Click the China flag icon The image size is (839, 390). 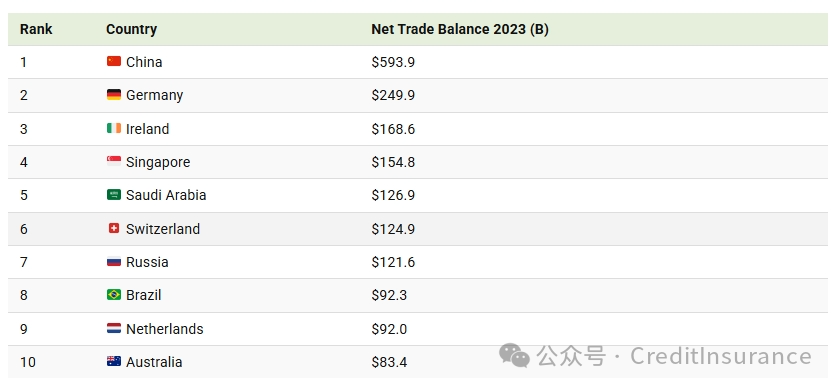pyautogui.click(x=113, y=62)
